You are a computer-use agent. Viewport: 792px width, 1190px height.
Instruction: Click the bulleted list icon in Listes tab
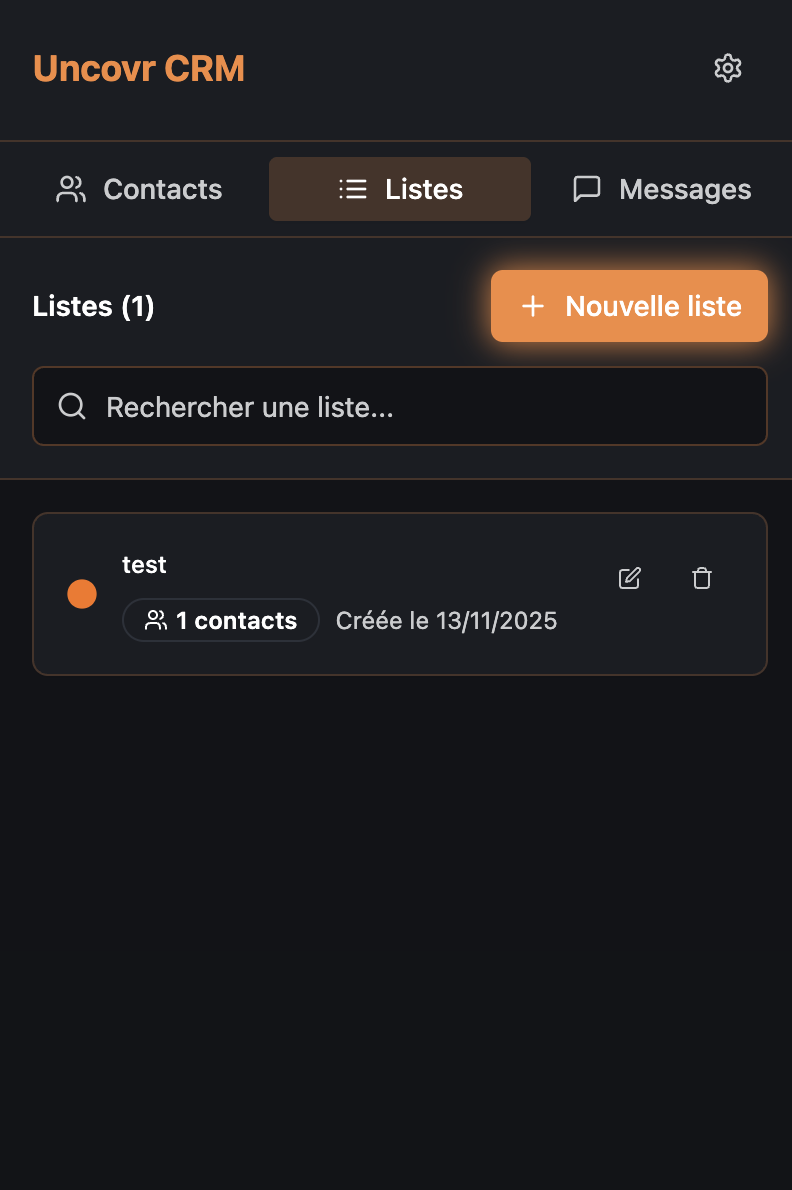[x=352, y=189]
